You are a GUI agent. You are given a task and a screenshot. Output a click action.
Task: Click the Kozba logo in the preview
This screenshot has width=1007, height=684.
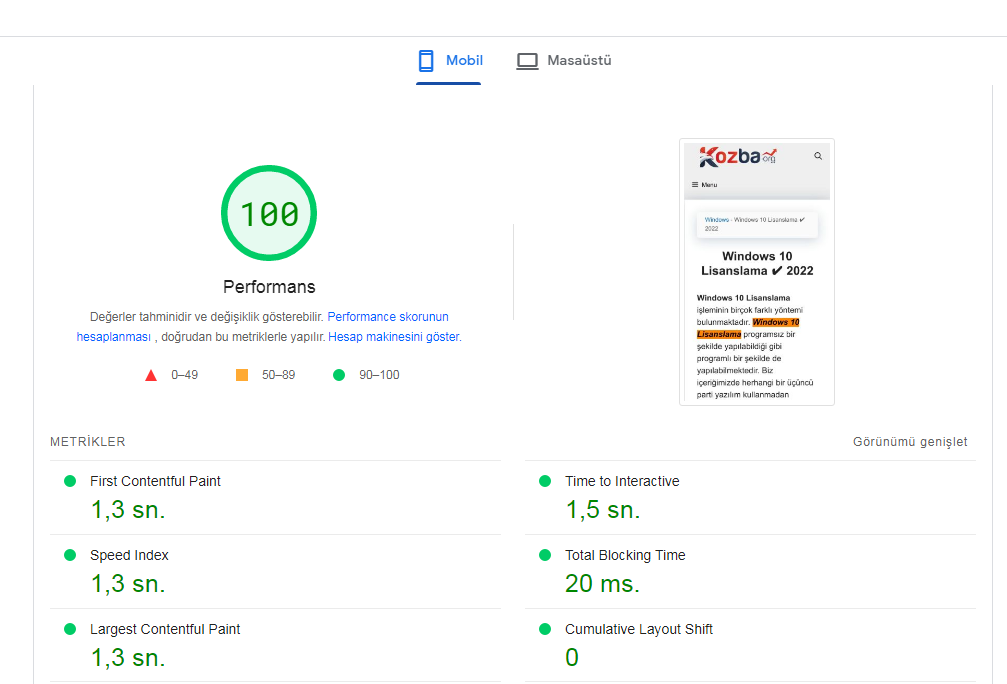pos(738,157)
